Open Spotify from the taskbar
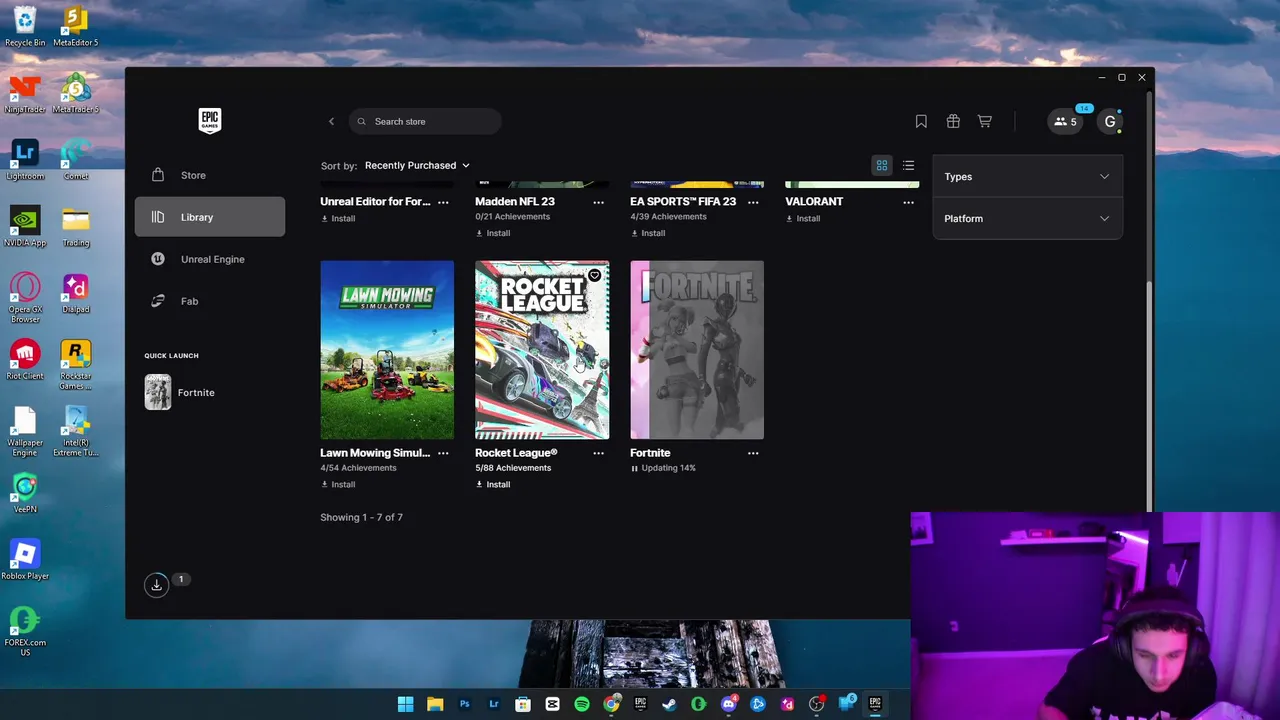The width and height of the screenshot is (1280, 720). [582, 704]
